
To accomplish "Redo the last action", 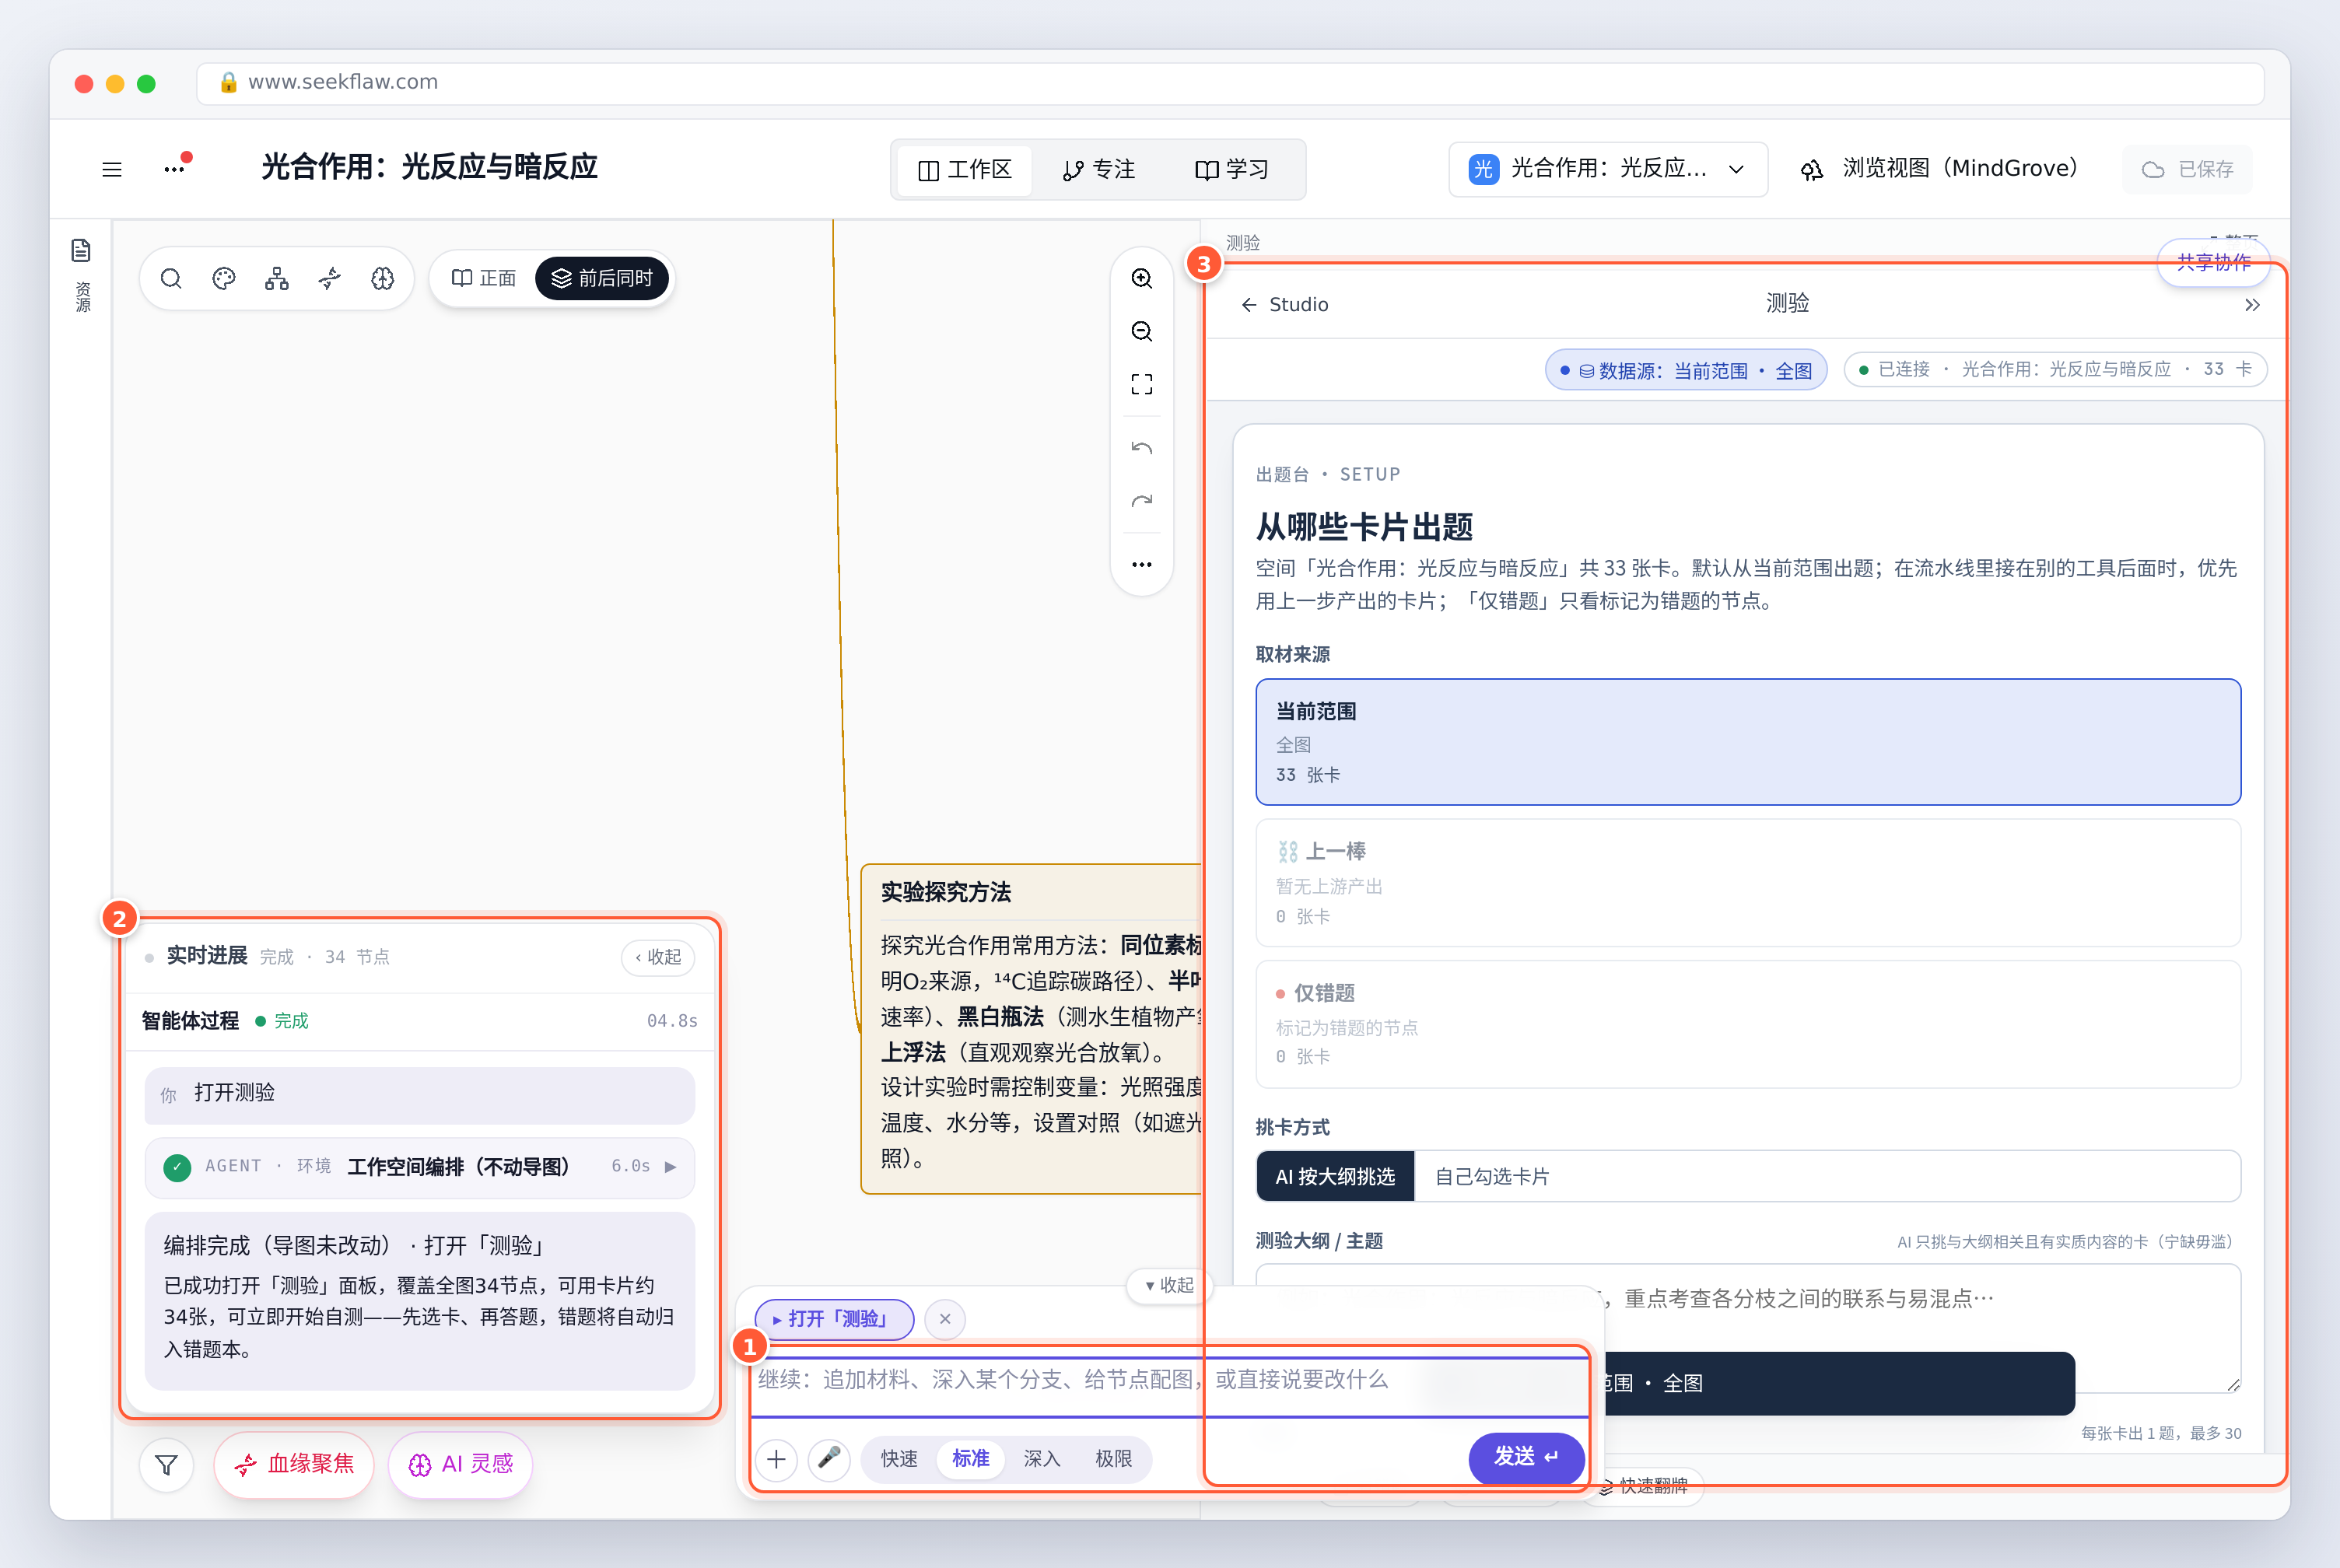I will coord(1142,501).
